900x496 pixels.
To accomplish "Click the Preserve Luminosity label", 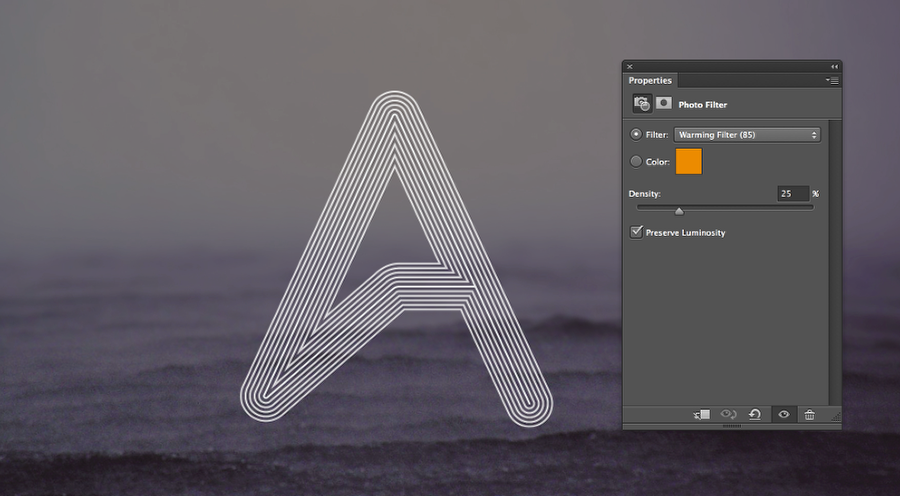I will [x=685, y=232].
